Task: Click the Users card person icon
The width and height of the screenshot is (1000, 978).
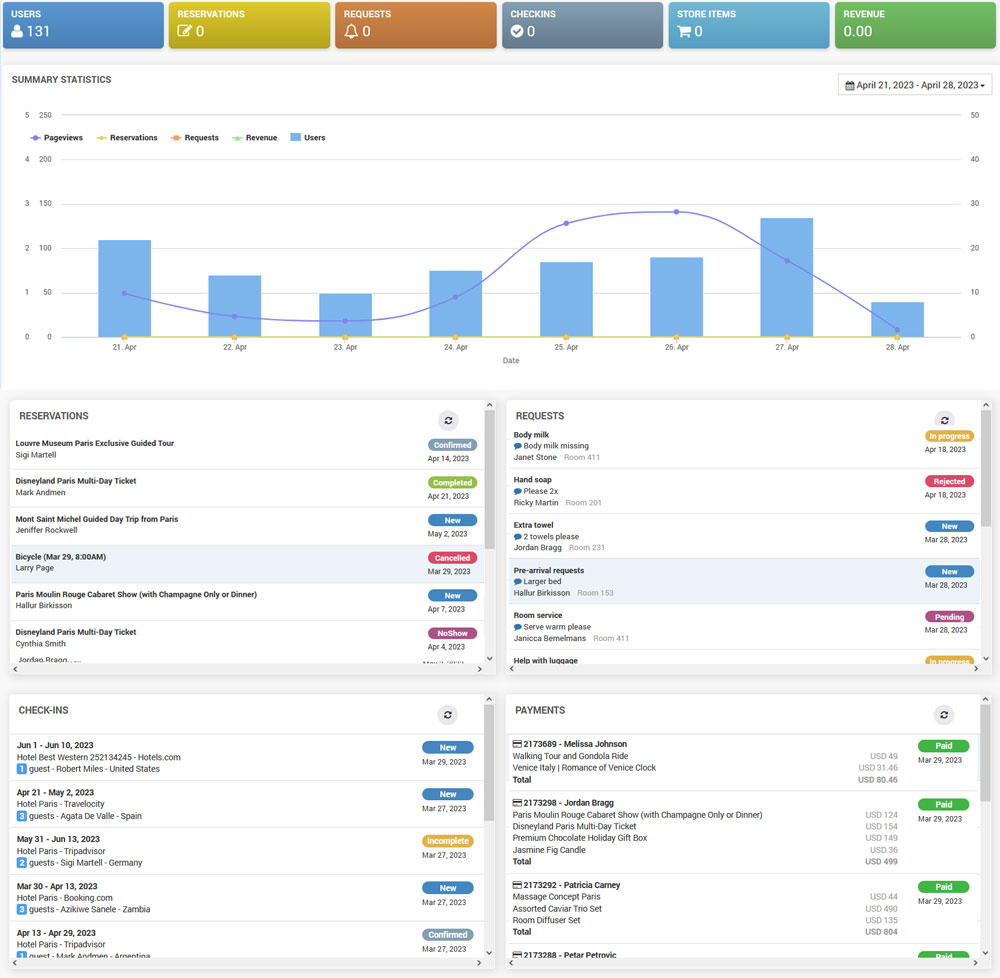Action: tap(17, 32)
